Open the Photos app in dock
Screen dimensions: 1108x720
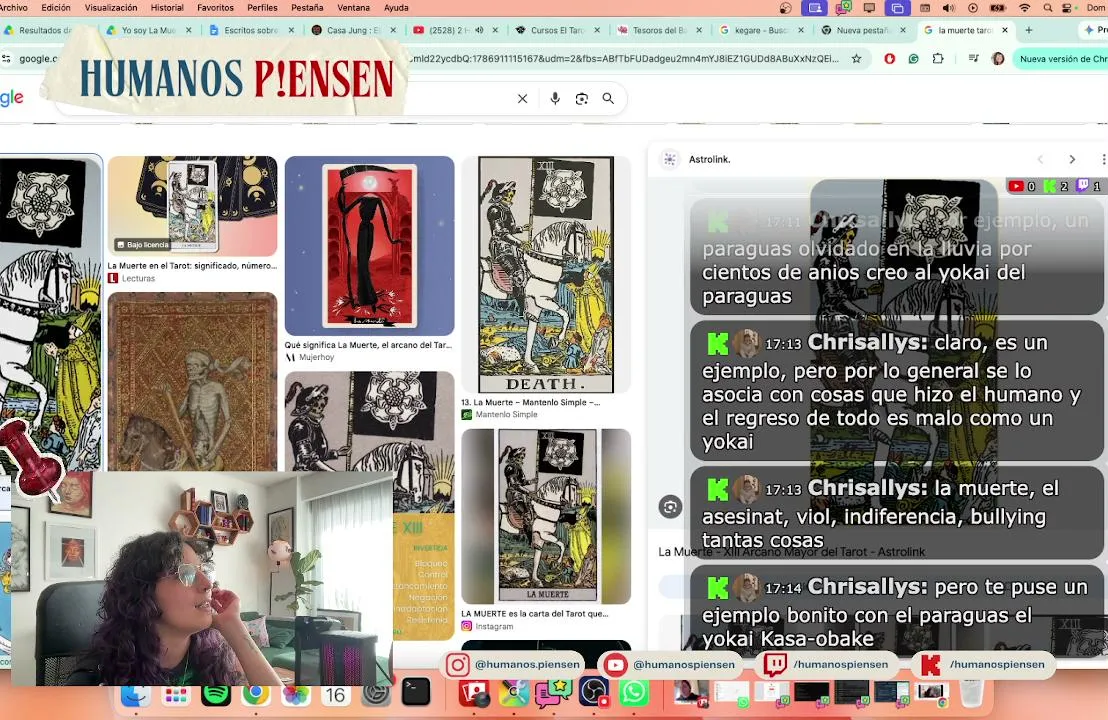[295, 695]
